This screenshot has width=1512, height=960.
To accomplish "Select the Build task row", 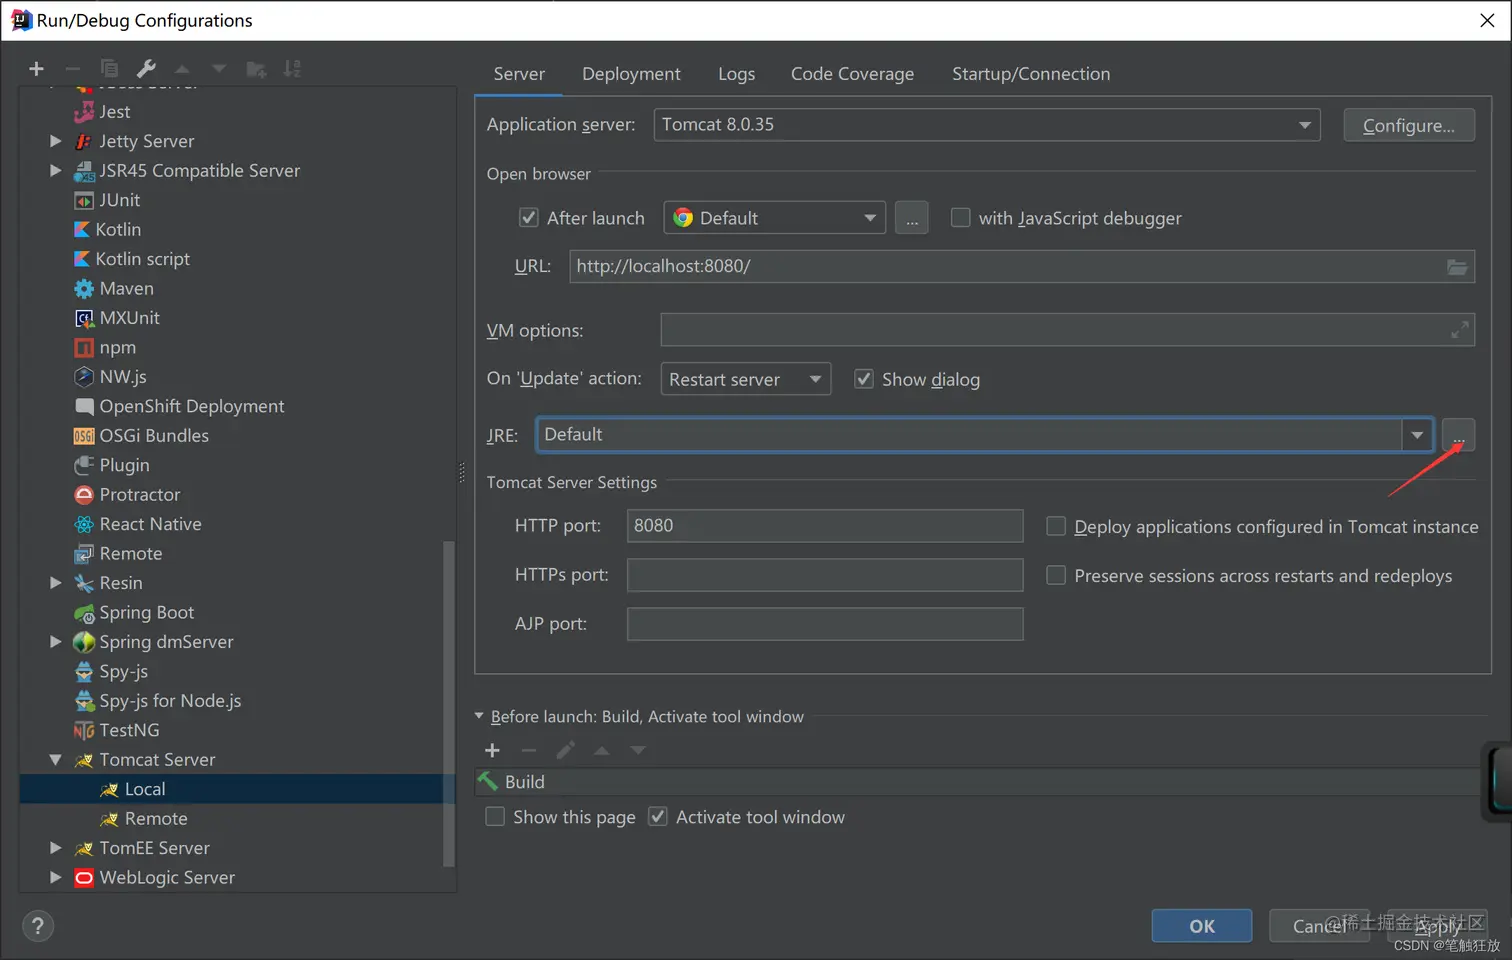I will click(x=977, y=782).
